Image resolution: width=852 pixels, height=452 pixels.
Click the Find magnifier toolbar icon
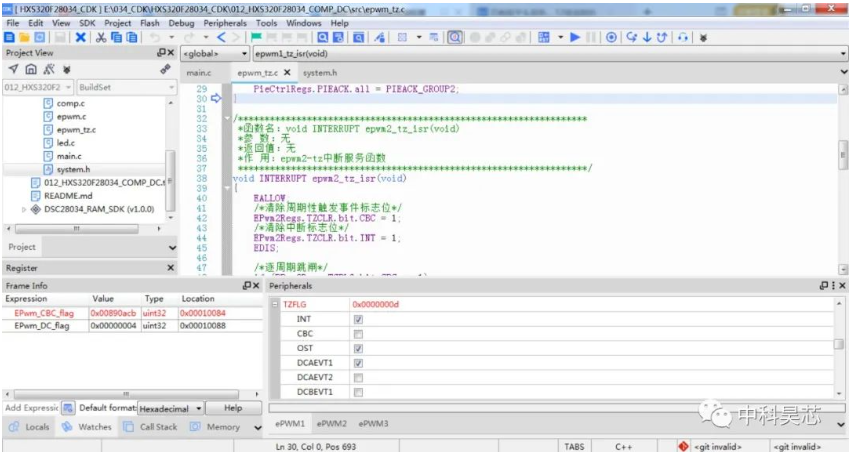point(323,37)
